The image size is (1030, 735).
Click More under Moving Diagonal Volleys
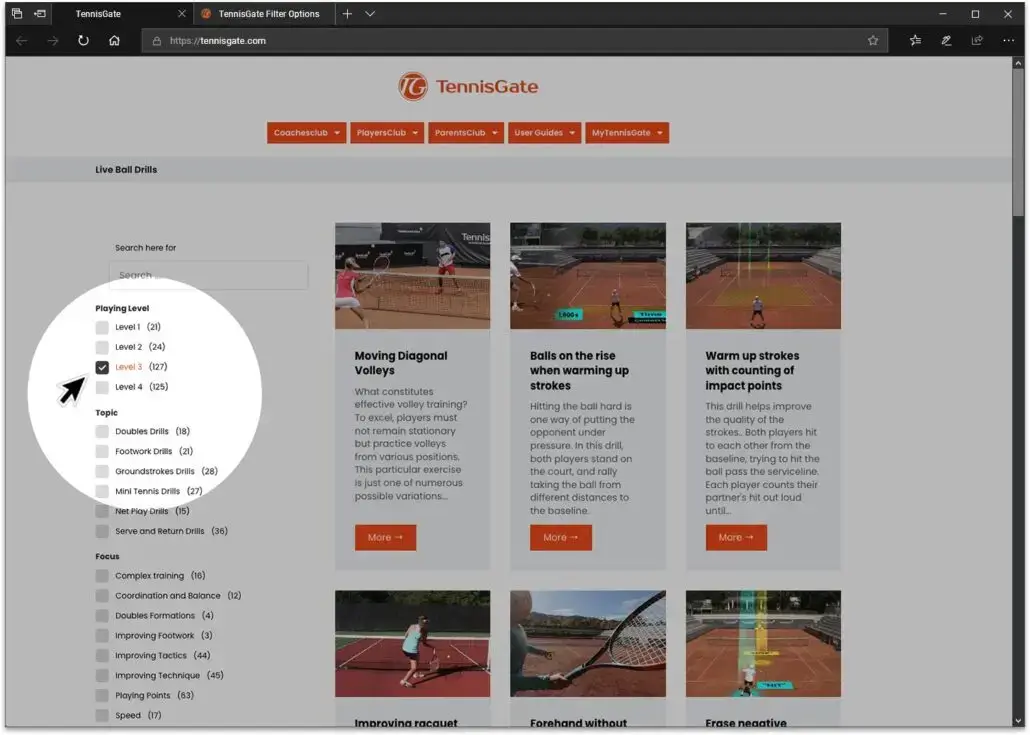385,538
